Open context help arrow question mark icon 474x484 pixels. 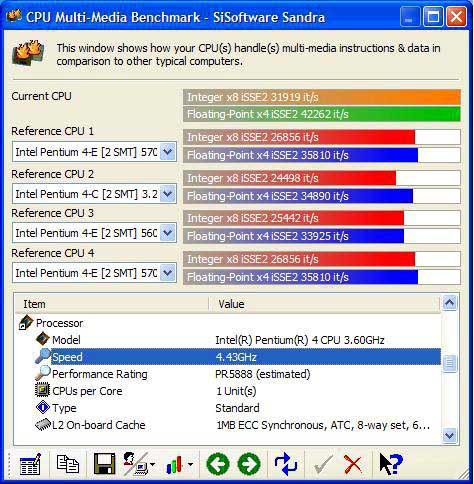point(391,464)
